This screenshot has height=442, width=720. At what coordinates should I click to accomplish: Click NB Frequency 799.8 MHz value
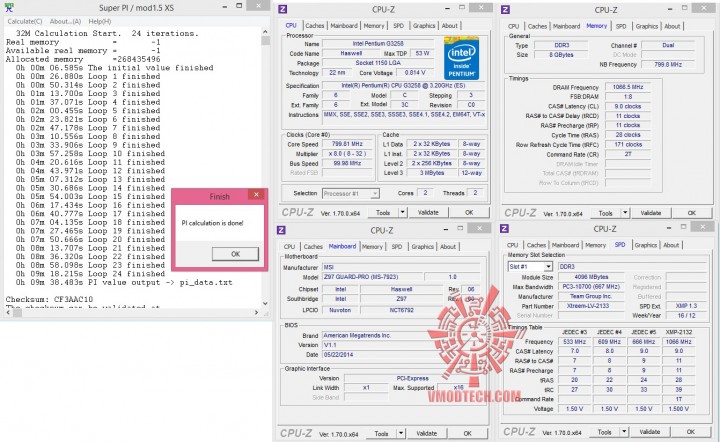pos(668,64)
